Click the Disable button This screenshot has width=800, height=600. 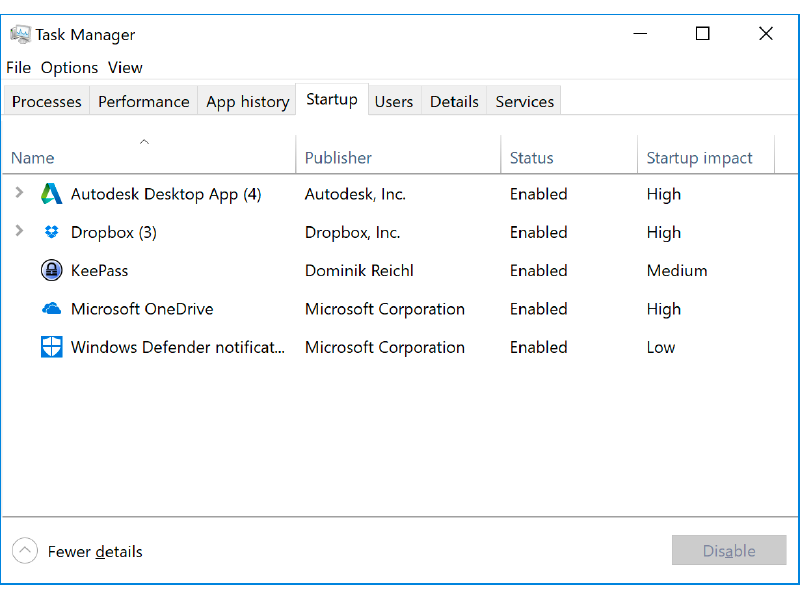click(729, 550)
